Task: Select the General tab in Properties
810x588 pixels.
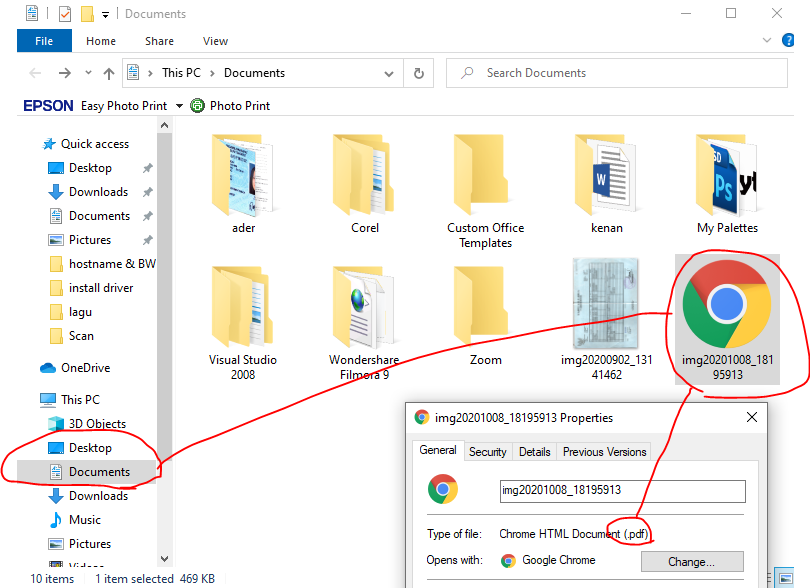Action: 438,450
